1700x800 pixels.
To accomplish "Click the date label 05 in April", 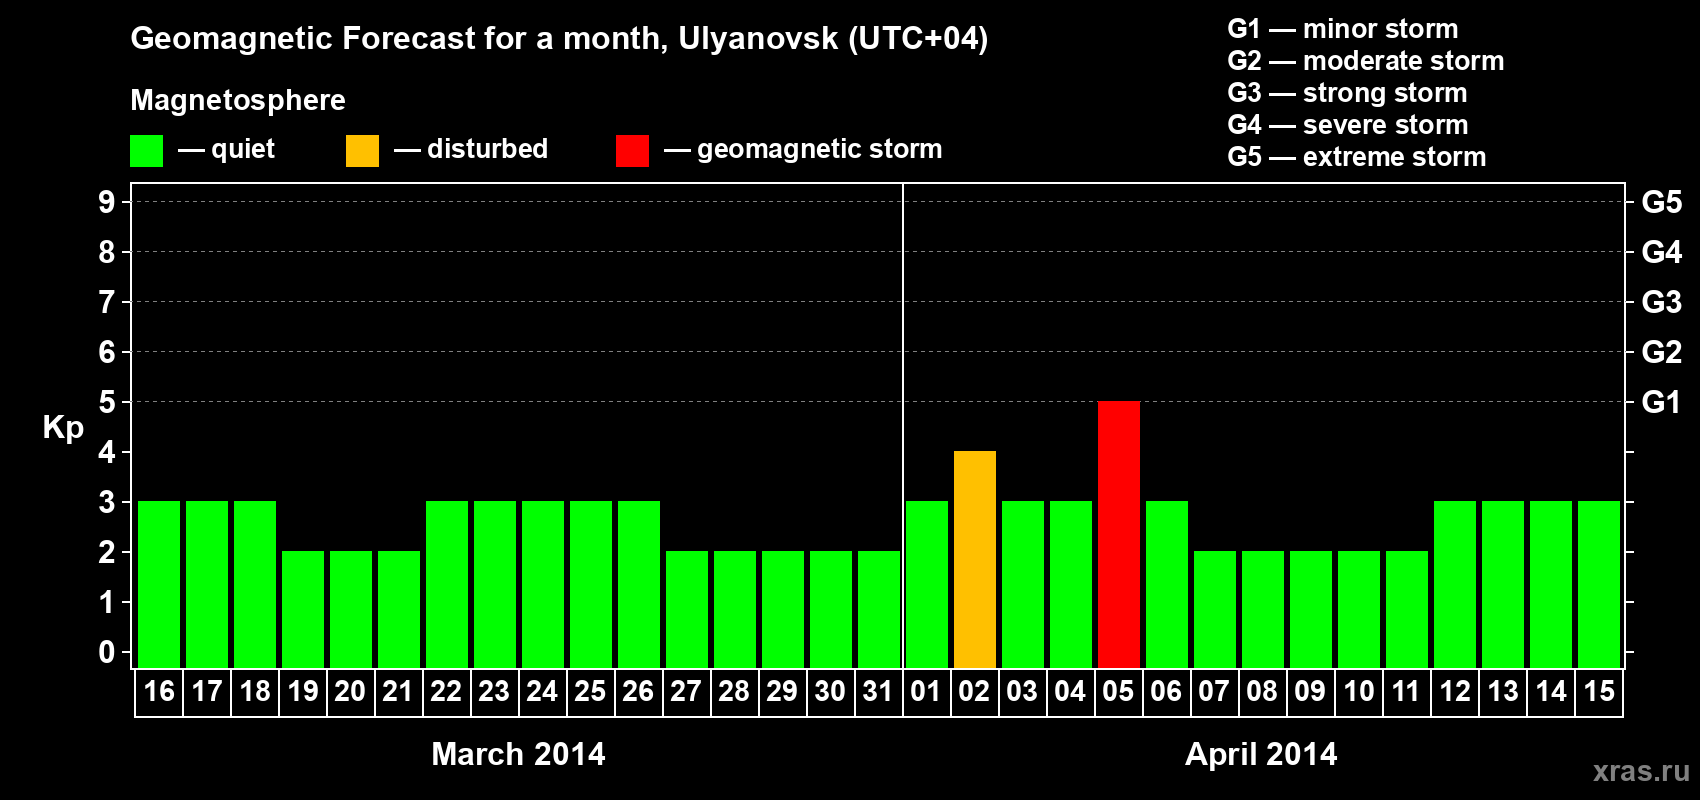I will [1118, 691].
